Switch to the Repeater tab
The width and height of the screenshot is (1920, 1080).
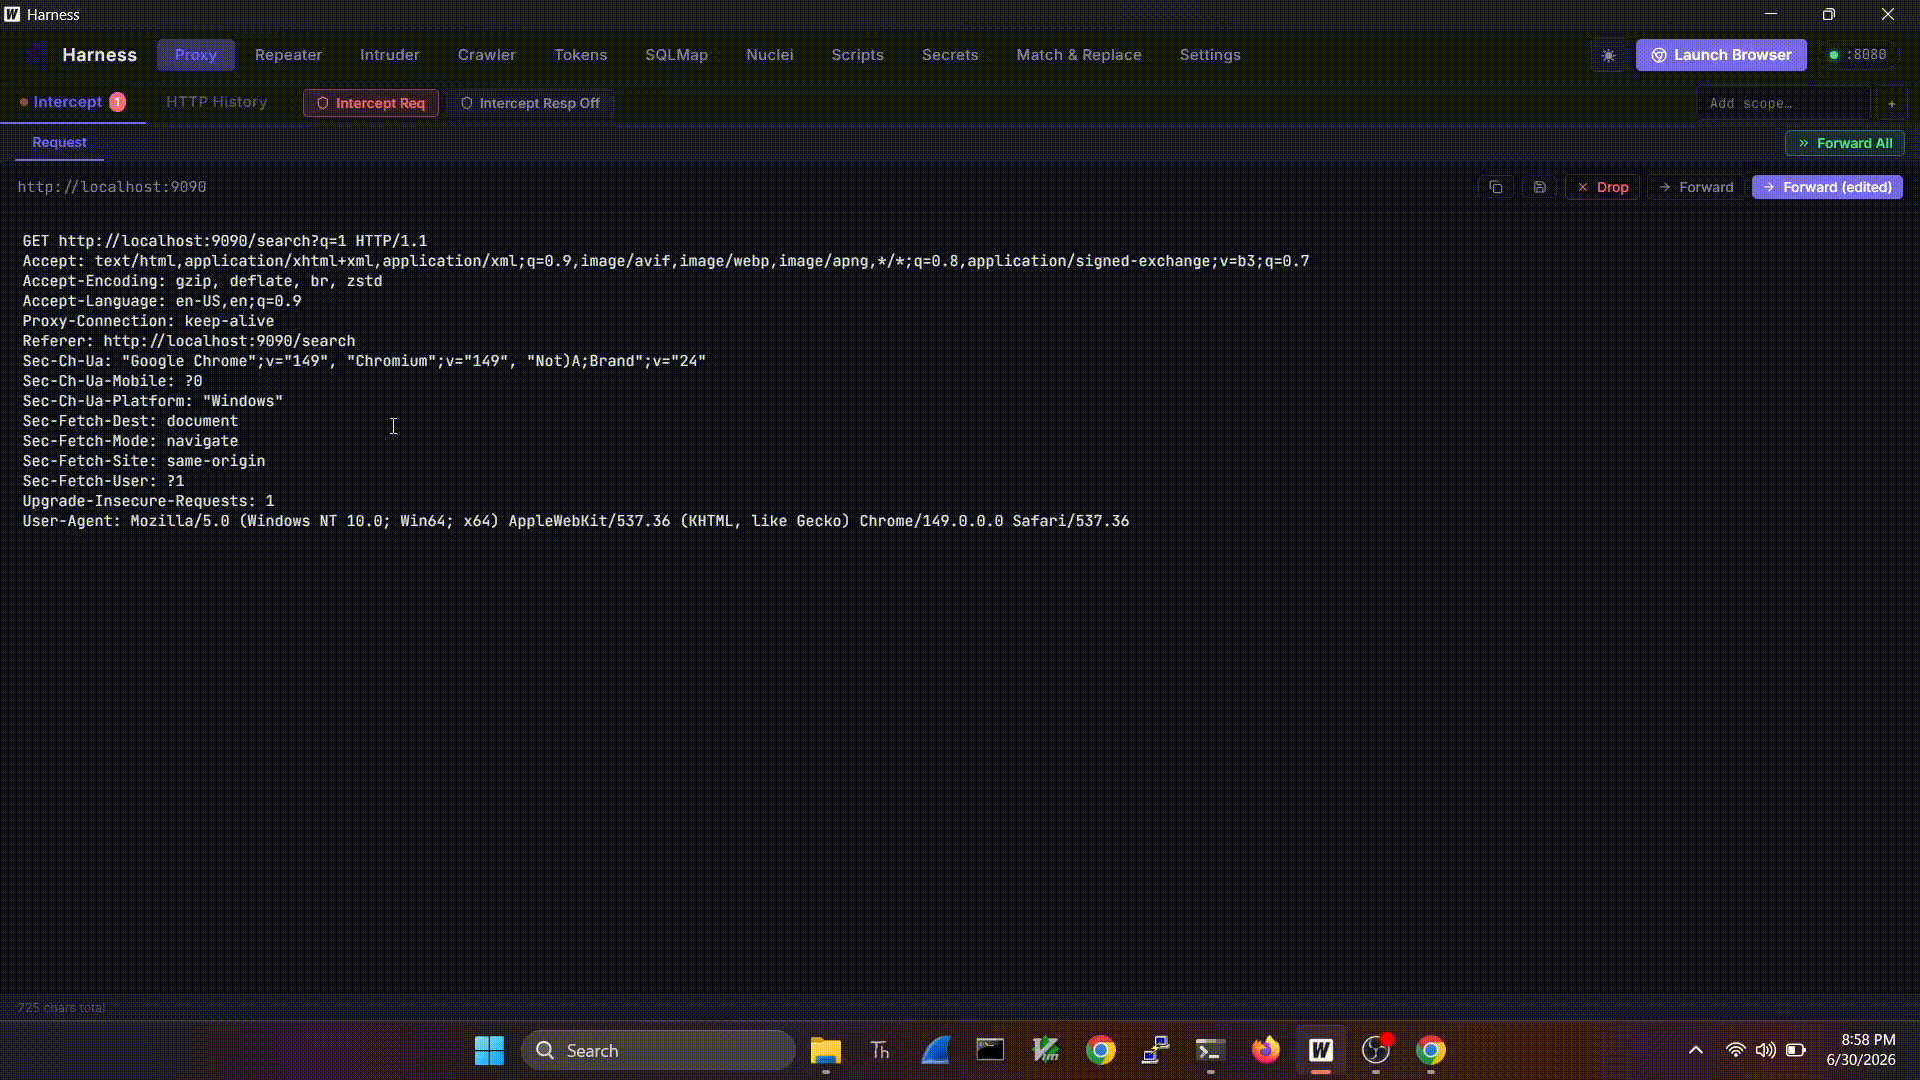(288, 55)
